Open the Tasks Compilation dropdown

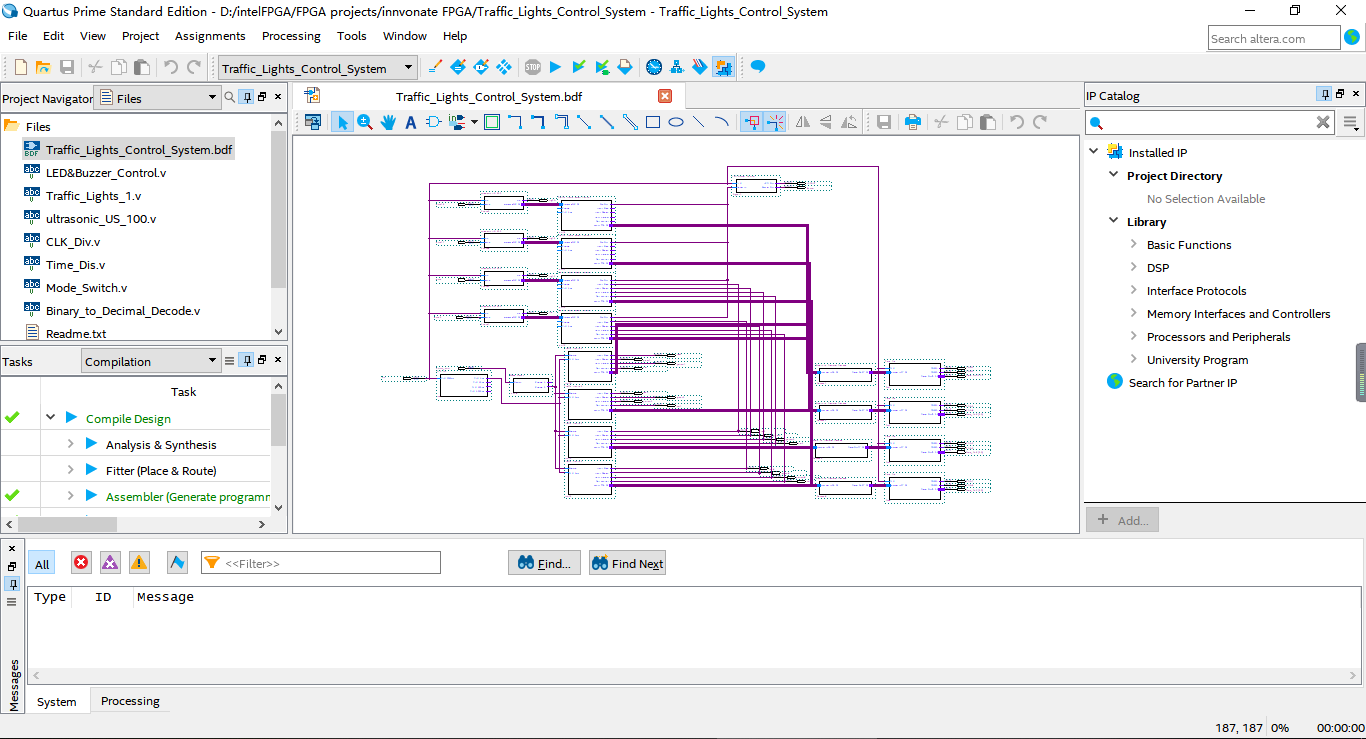click(151, 361)
